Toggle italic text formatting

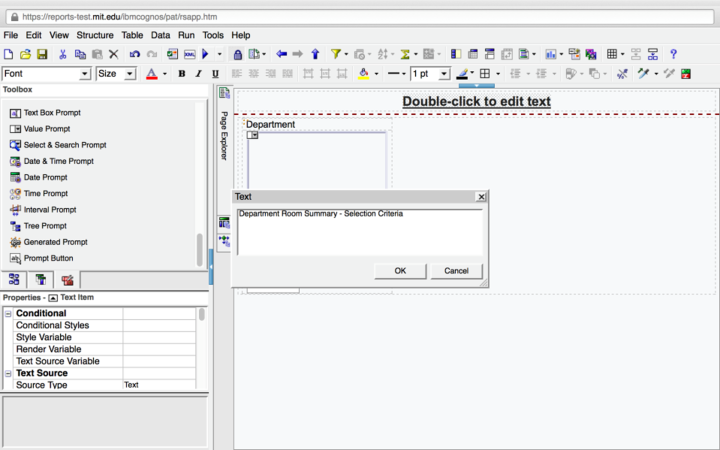198,74
